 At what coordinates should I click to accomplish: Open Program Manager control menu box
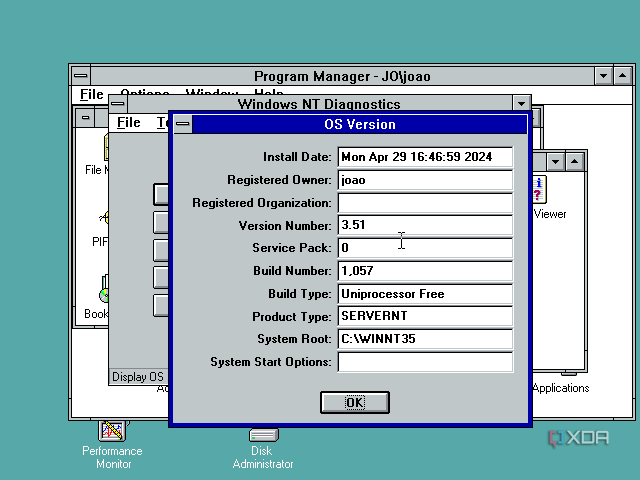tap(81, 76)
